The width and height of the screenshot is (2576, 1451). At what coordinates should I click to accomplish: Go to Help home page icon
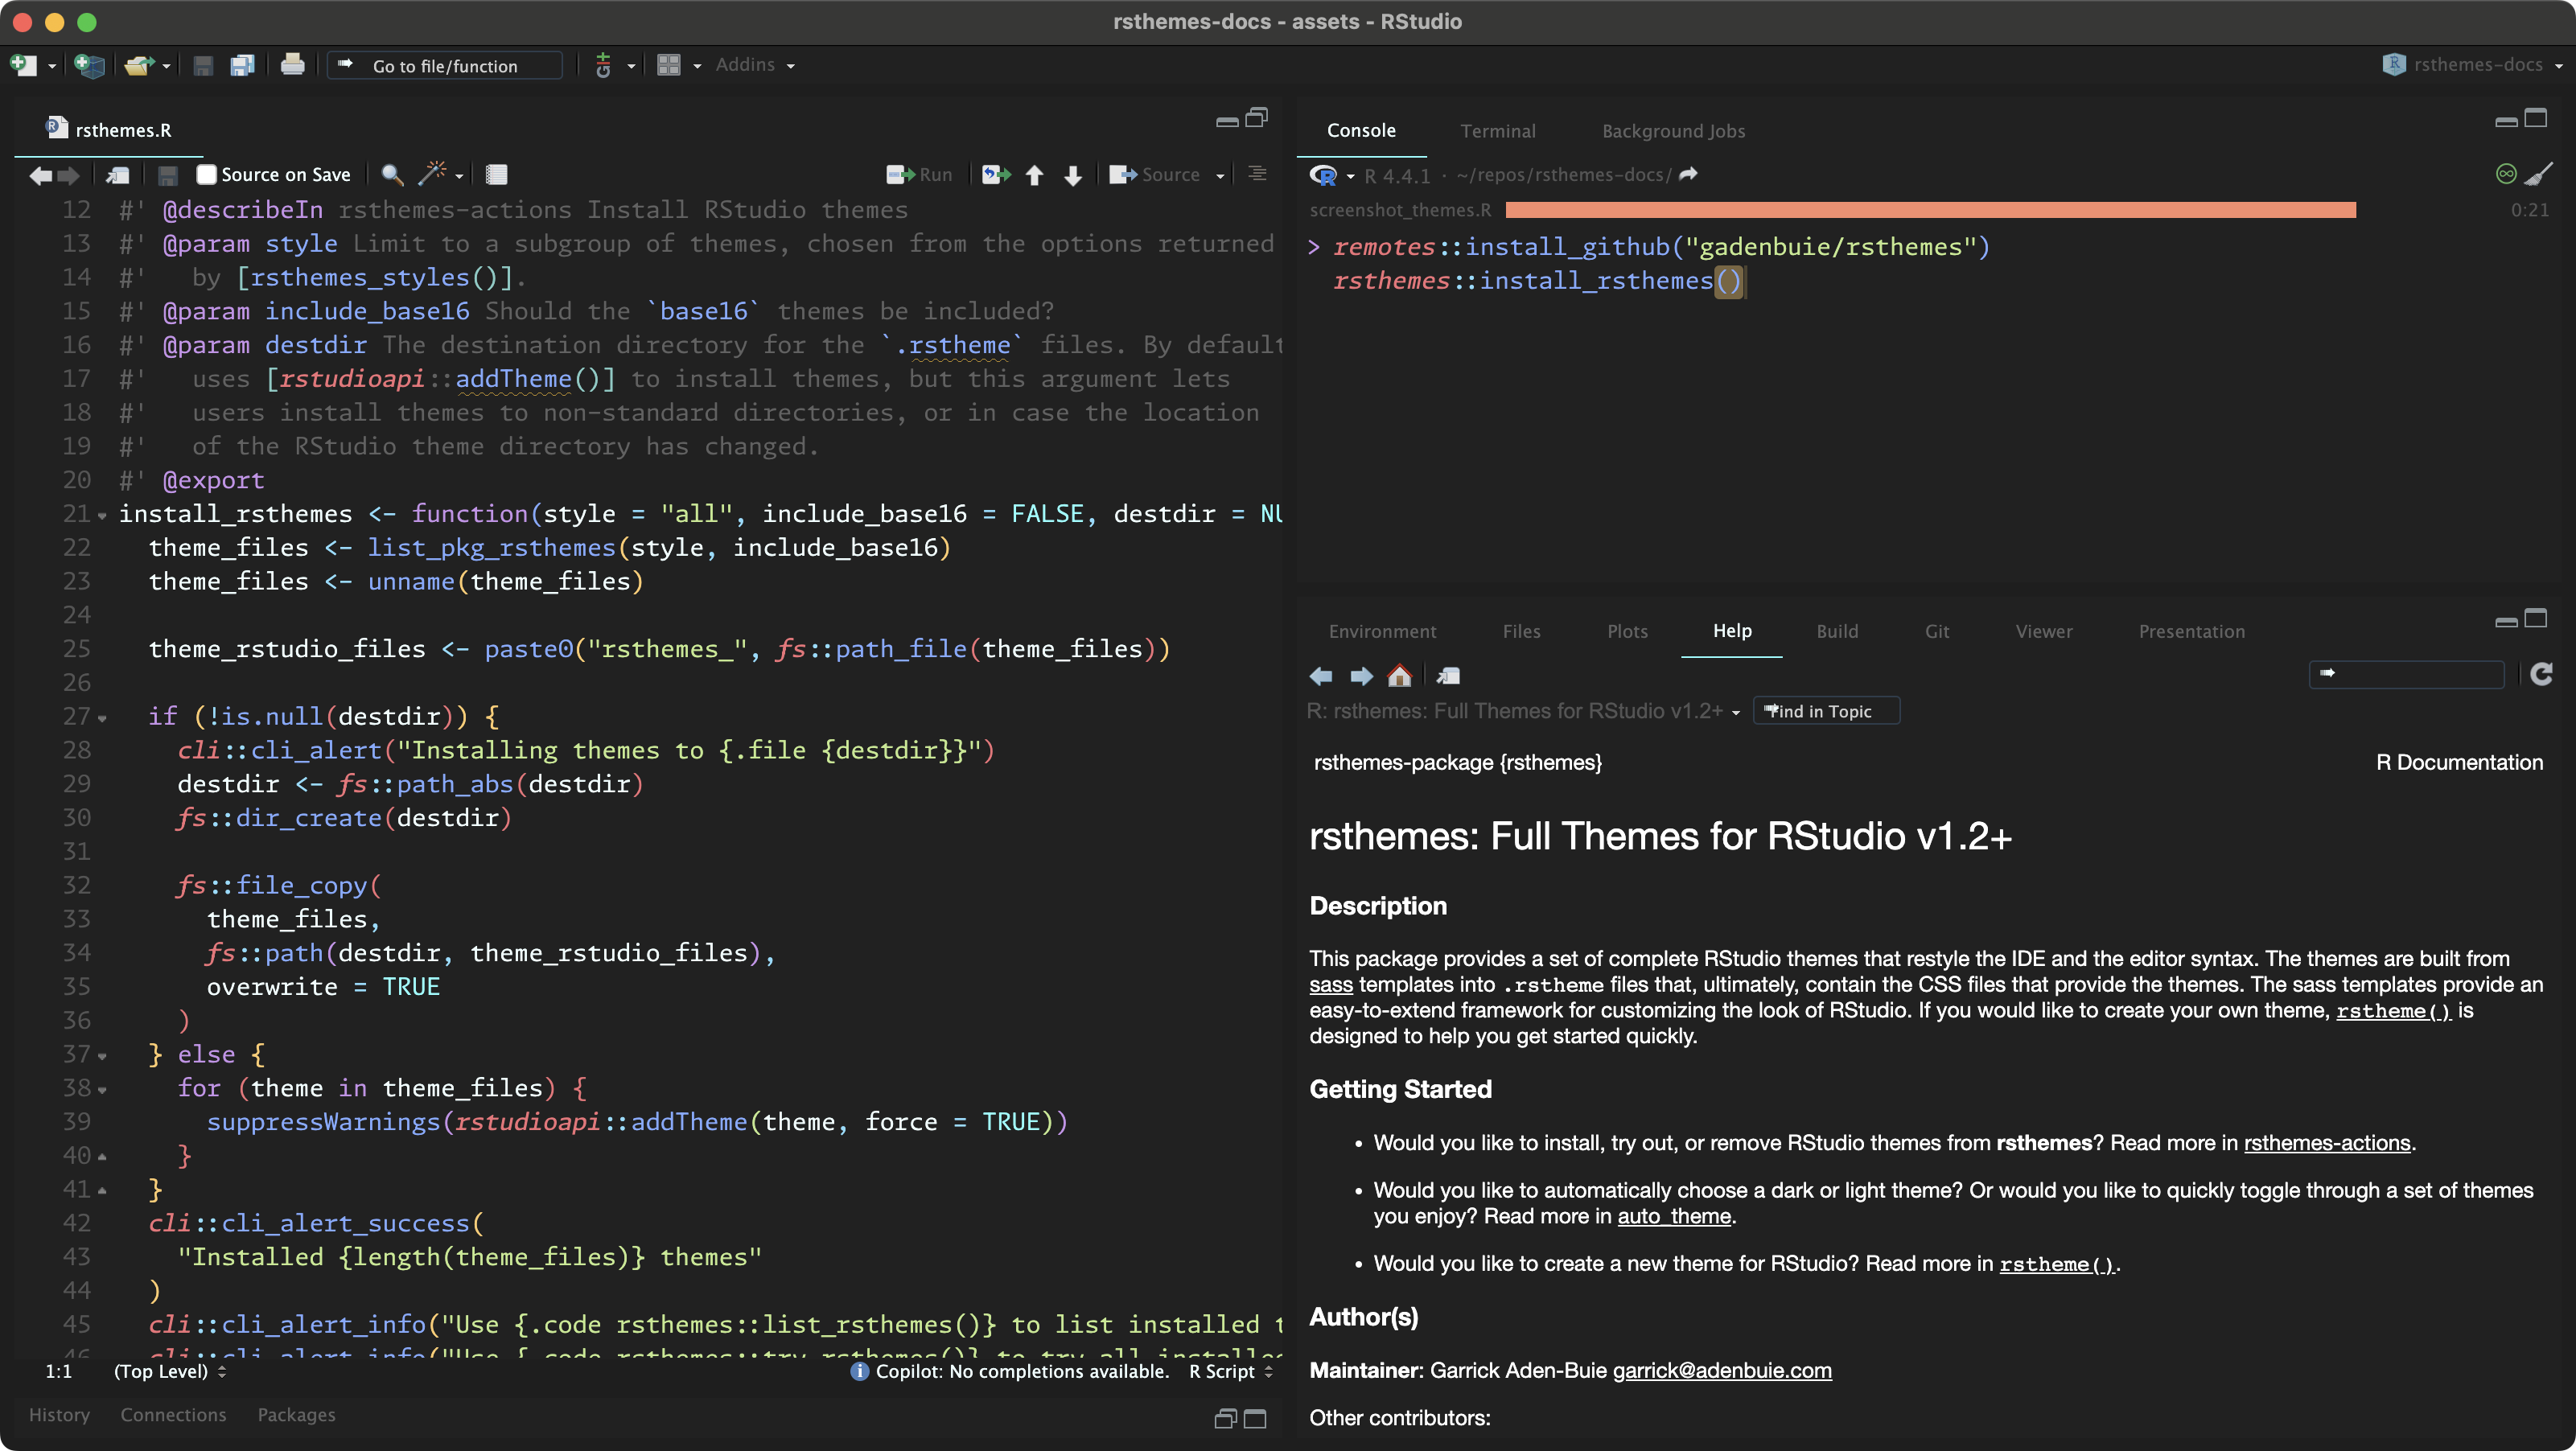pos(1399,676)
